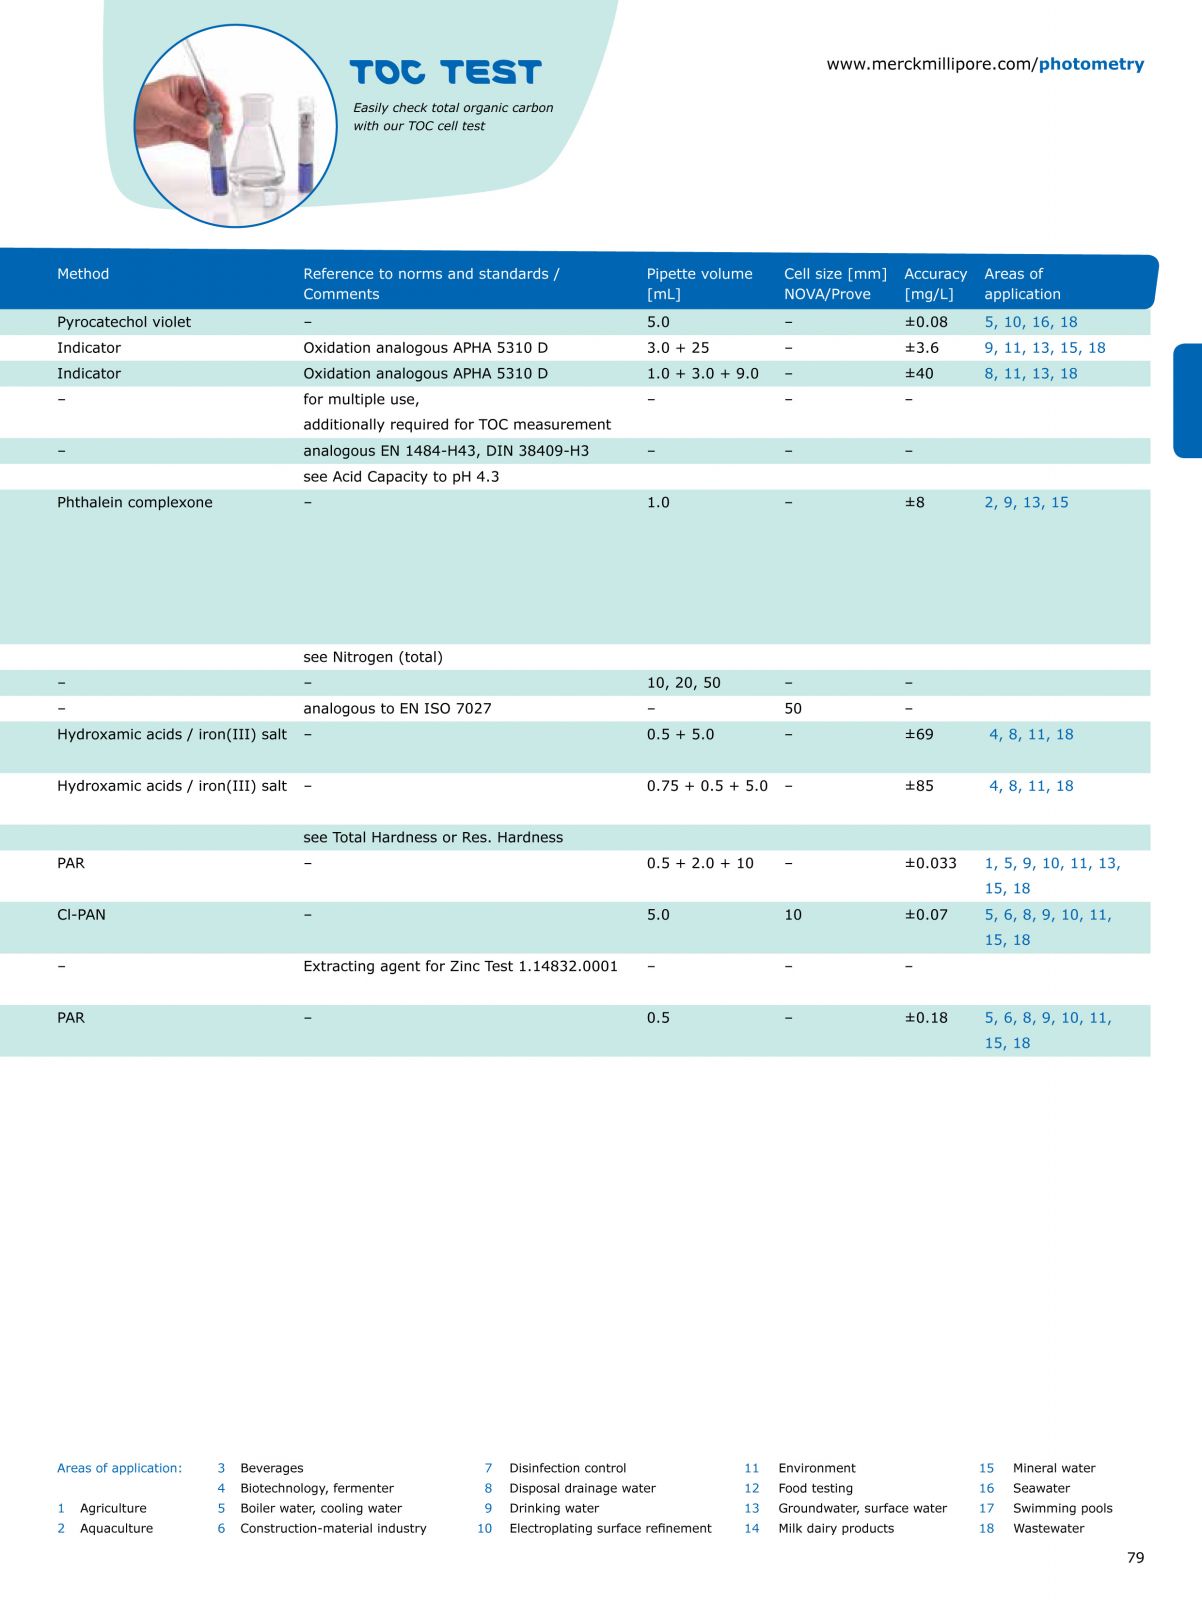This screenshot has width=1202, height=1600.
Task: Click the Method column header
Action: click(83, 274)
